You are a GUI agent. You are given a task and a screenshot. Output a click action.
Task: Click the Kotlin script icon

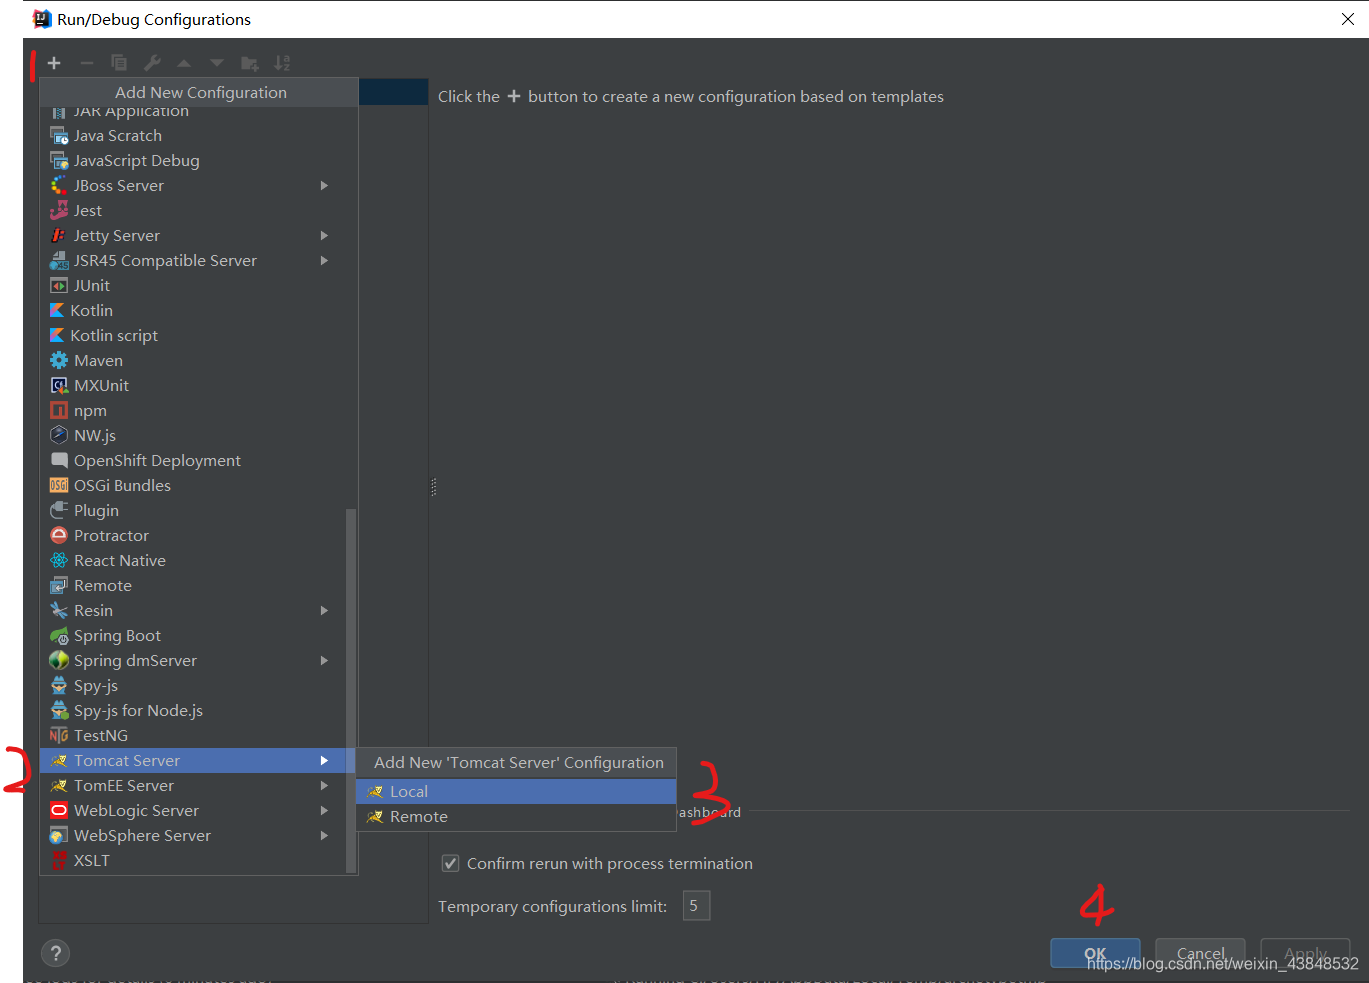point(57,335)
